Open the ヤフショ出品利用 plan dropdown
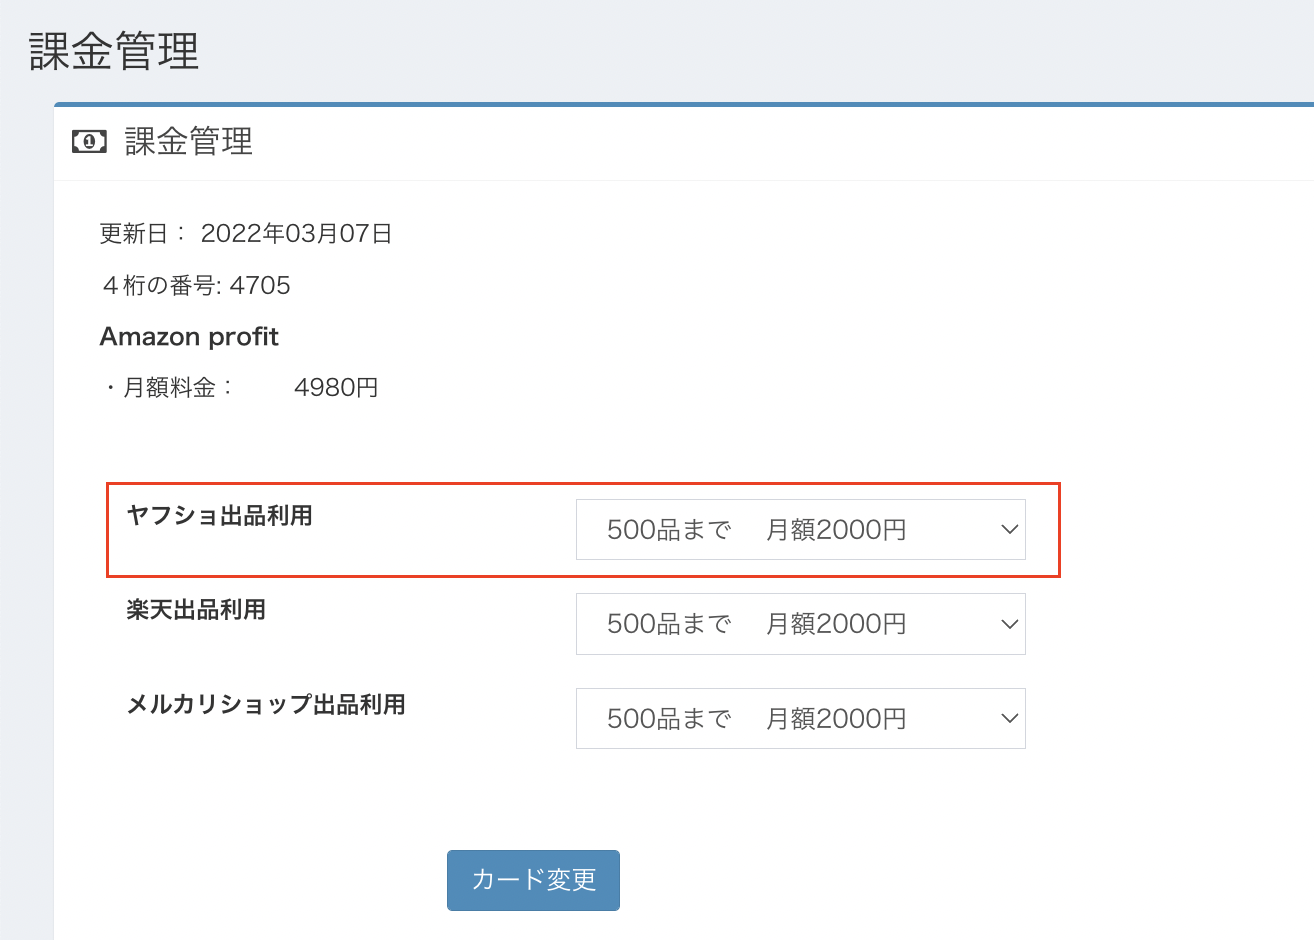 click(800, 529)
